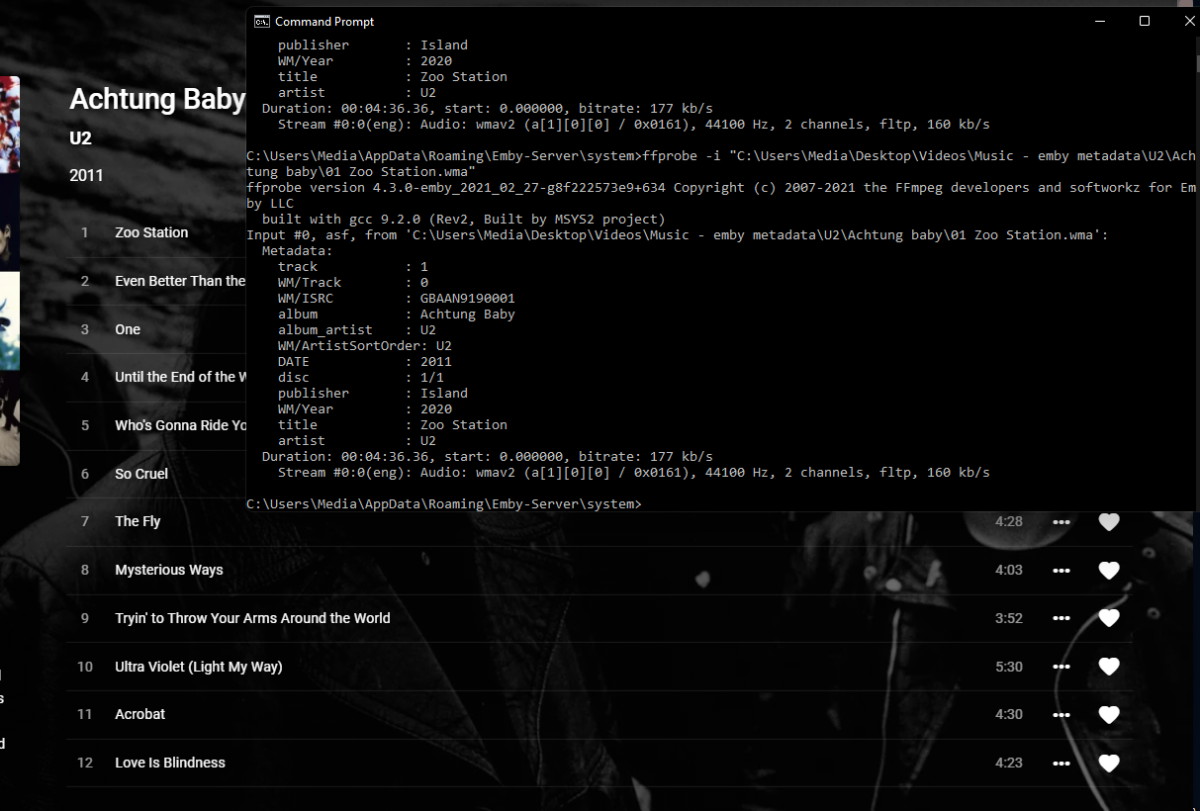
Task: Click the 4:23 duration of Love Is Blindness
Action: pyautogui.click(x=1009, y=763)
